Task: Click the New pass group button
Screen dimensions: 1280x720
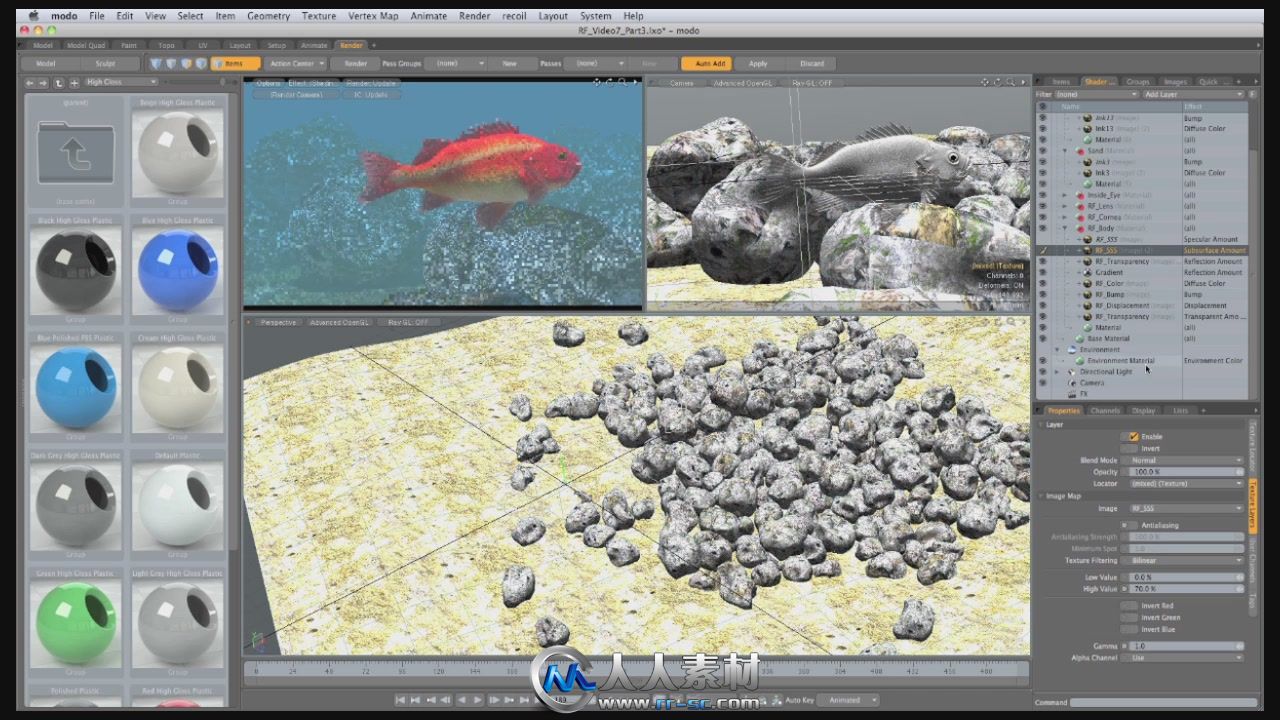Action: (510, 63)
